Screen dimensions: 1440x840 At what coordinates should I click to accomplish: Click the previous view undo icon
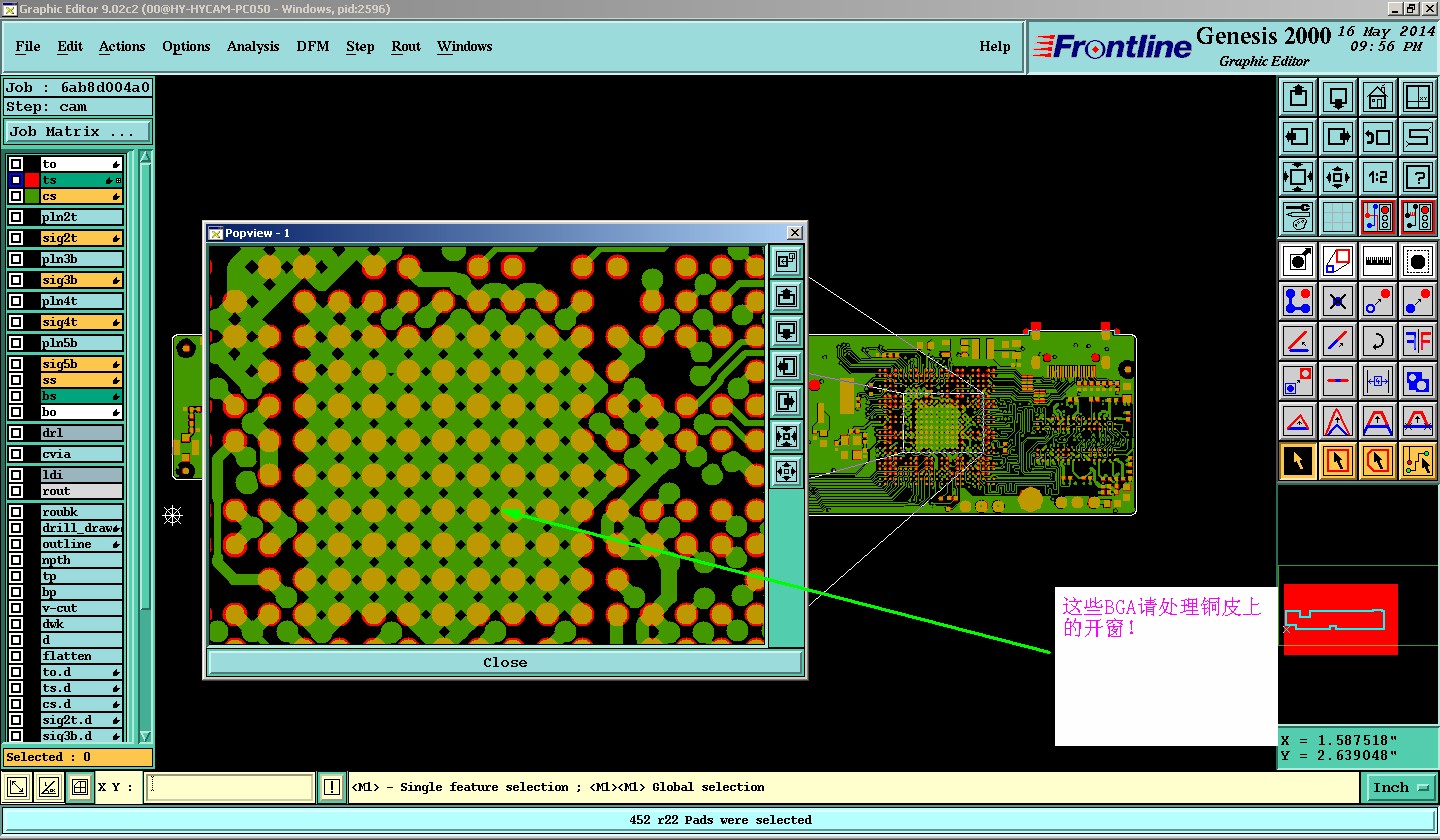click(x=1378, y=137)
